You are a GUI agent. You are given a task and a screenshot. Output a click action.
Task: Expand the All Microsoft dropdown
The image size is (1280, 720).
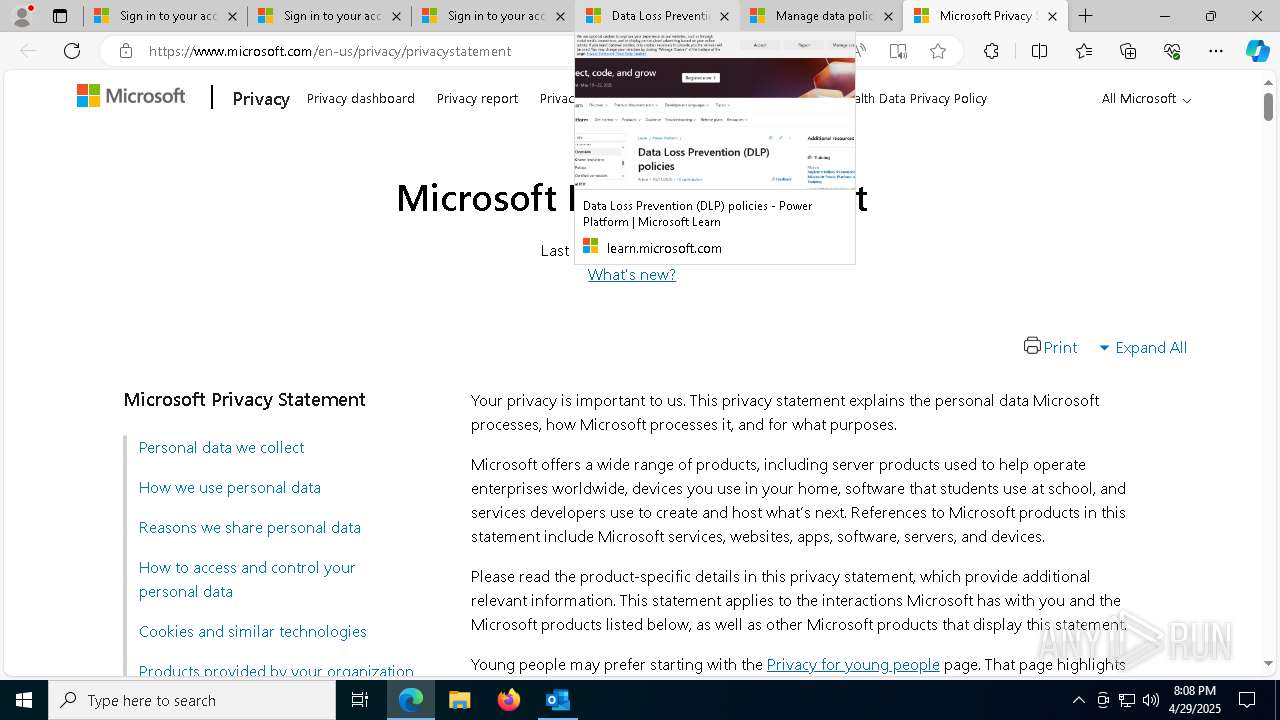(x=1146, y=98)
